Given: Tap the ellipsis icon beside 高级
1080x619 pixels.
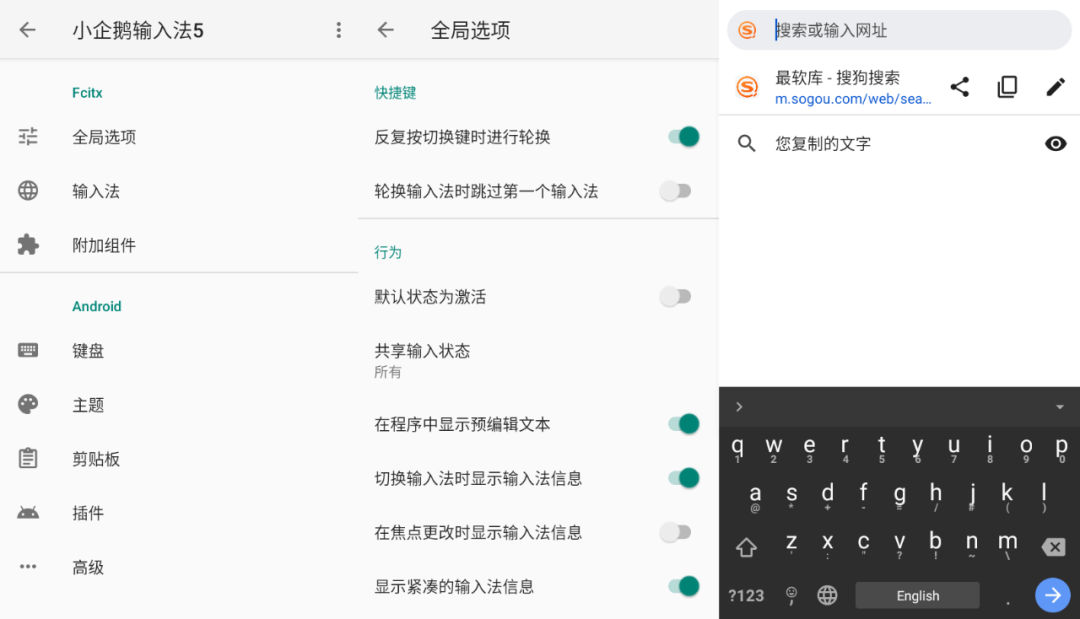Looking at the screenshot, I should 28,567.
